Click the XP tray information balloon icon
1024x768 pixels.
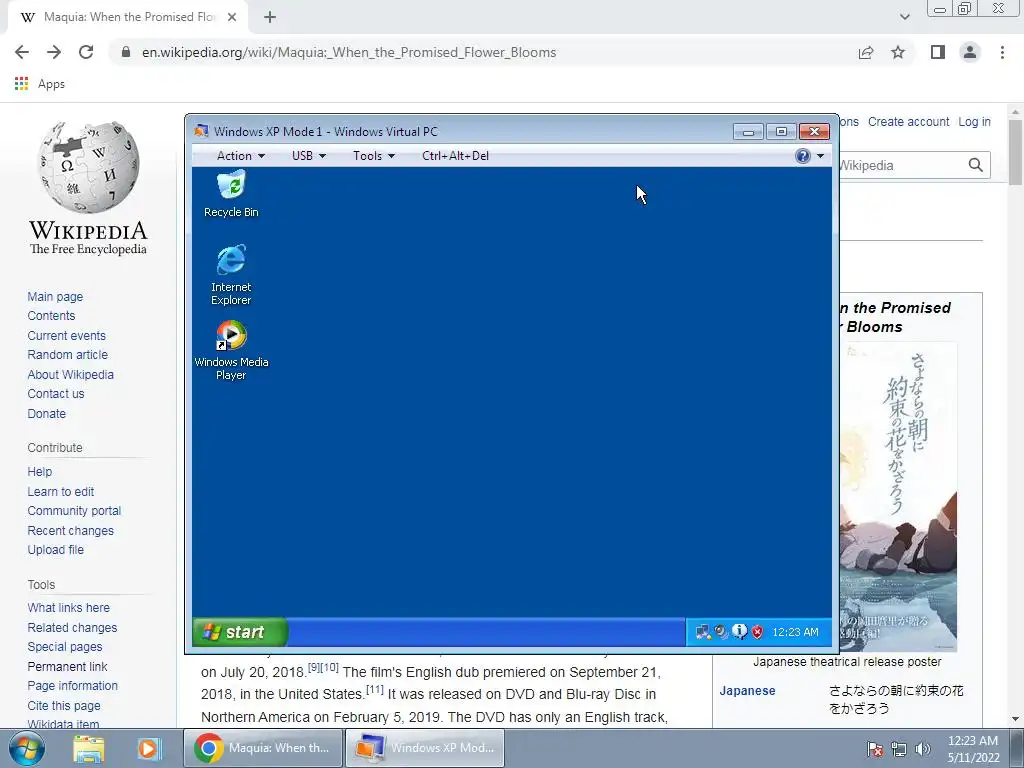[x=739, y=632]
